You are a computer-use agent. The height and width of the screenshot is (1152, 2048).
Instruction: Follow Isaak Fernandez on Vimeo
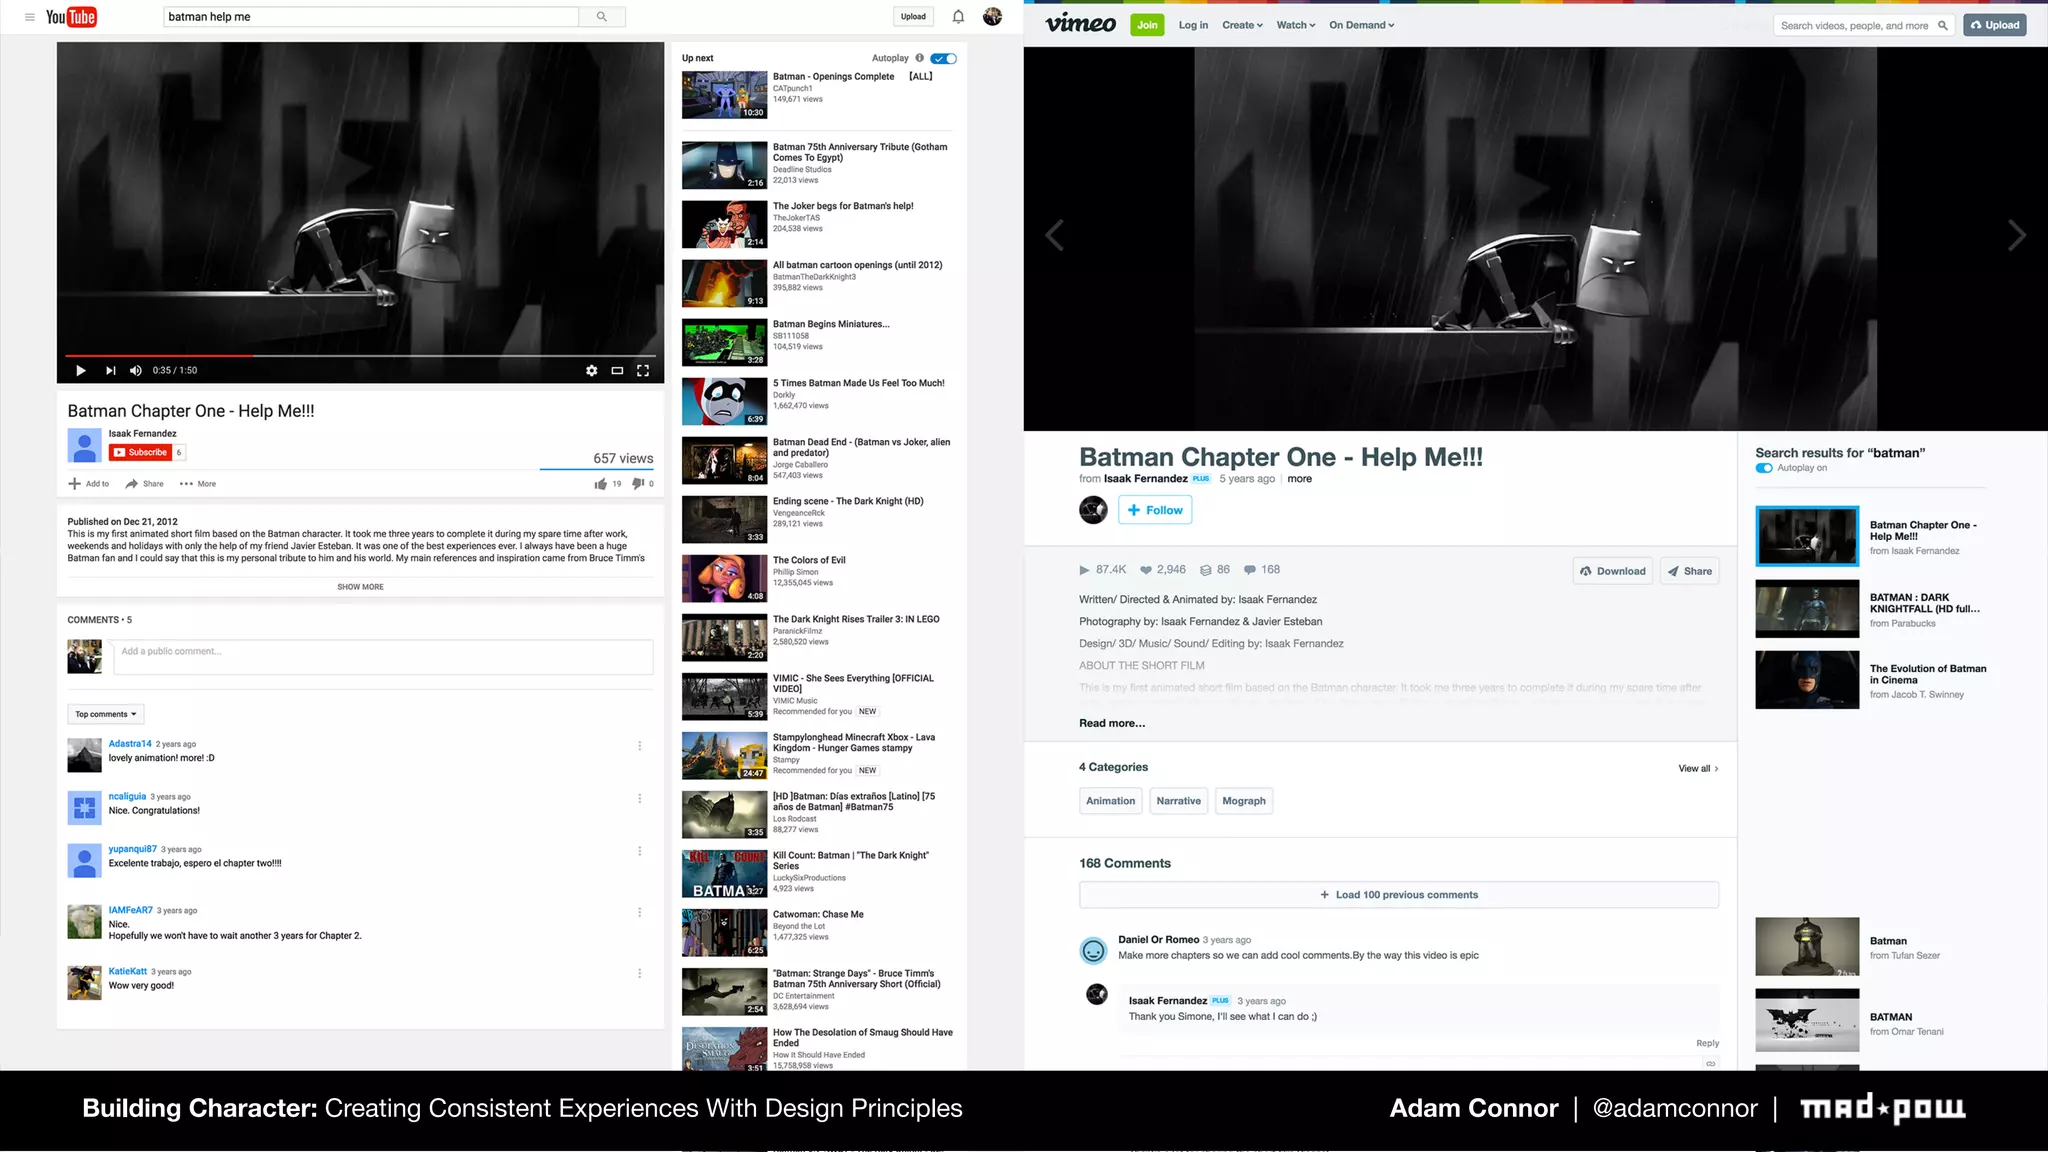[1155, 510]
